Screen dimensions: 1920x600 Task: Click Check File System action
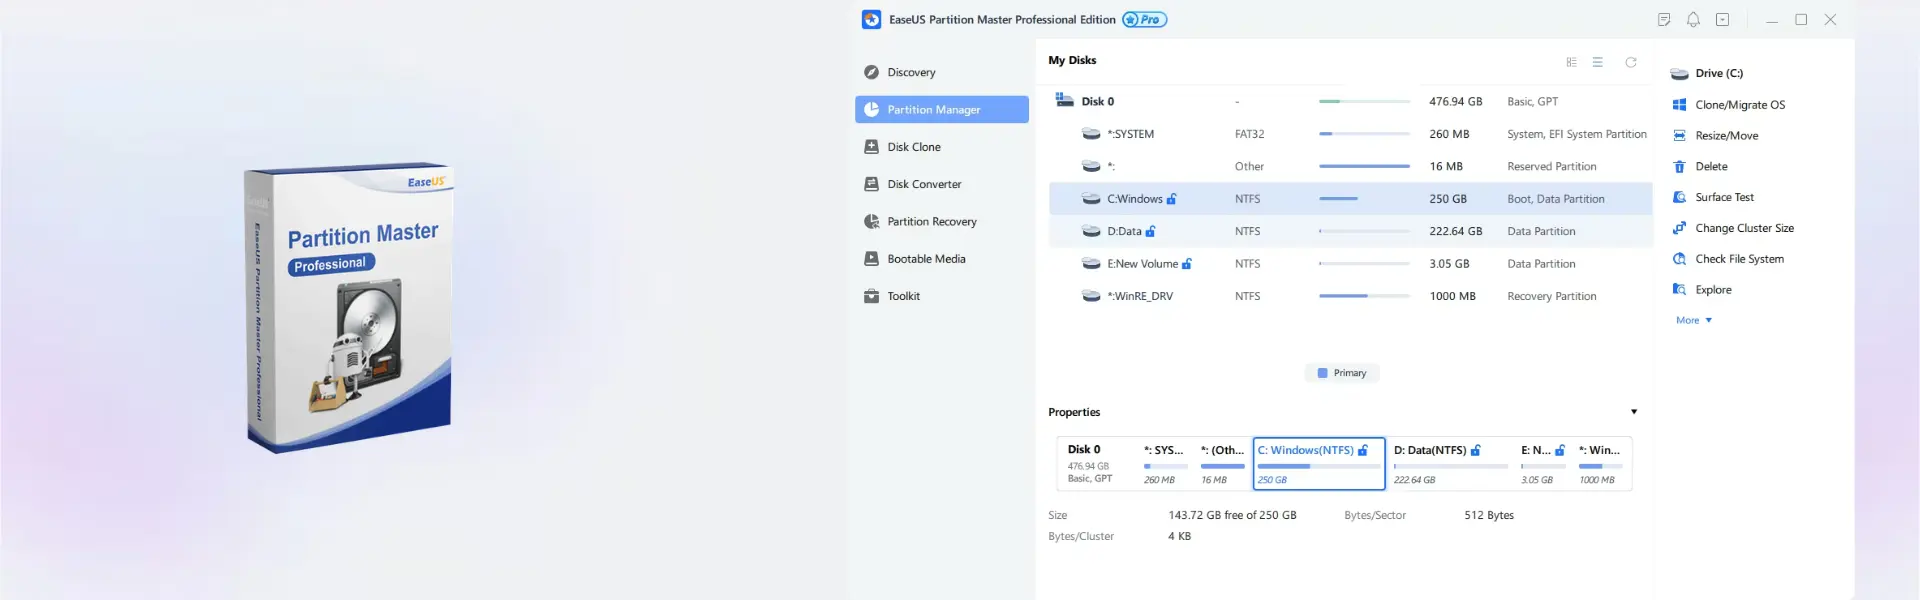pos(1739,258)
